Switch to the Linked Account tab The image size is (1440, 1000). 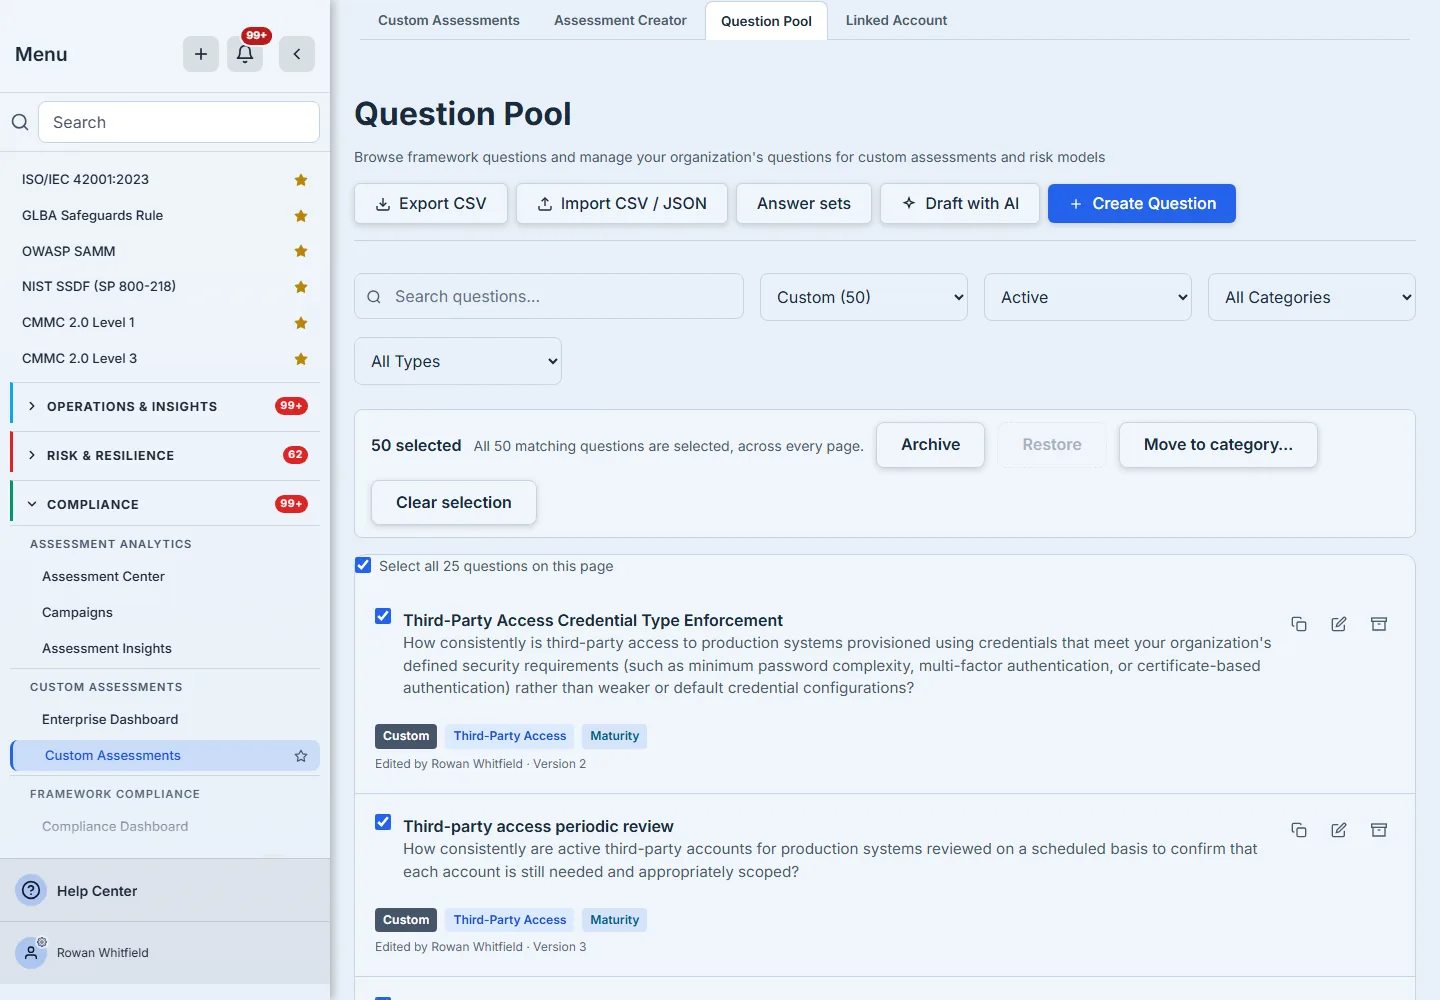click(x=896, y=20)
